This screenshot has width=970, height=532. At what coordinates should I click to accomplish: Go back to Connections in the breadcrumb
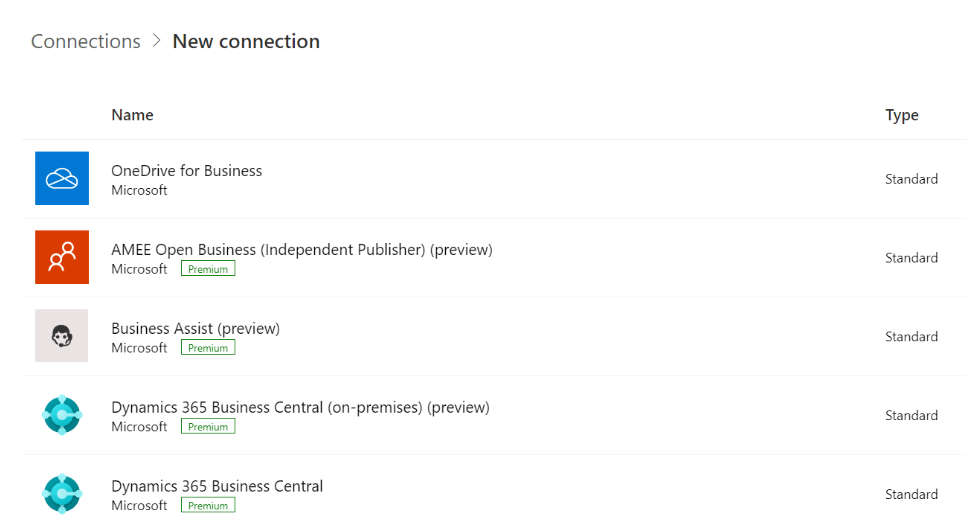86,41
